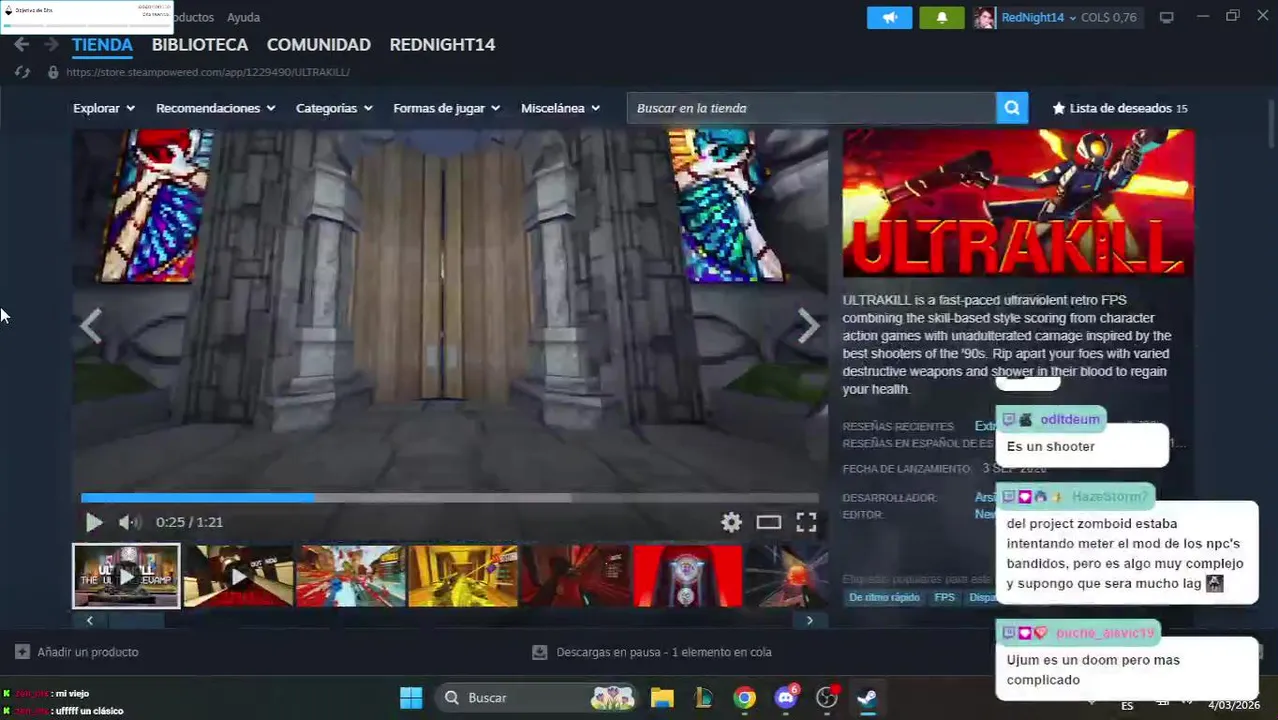Toggle theater mode on video
Image resolution: width=1278 pixels, height=720 pixels.
click(x=768, y=522)
